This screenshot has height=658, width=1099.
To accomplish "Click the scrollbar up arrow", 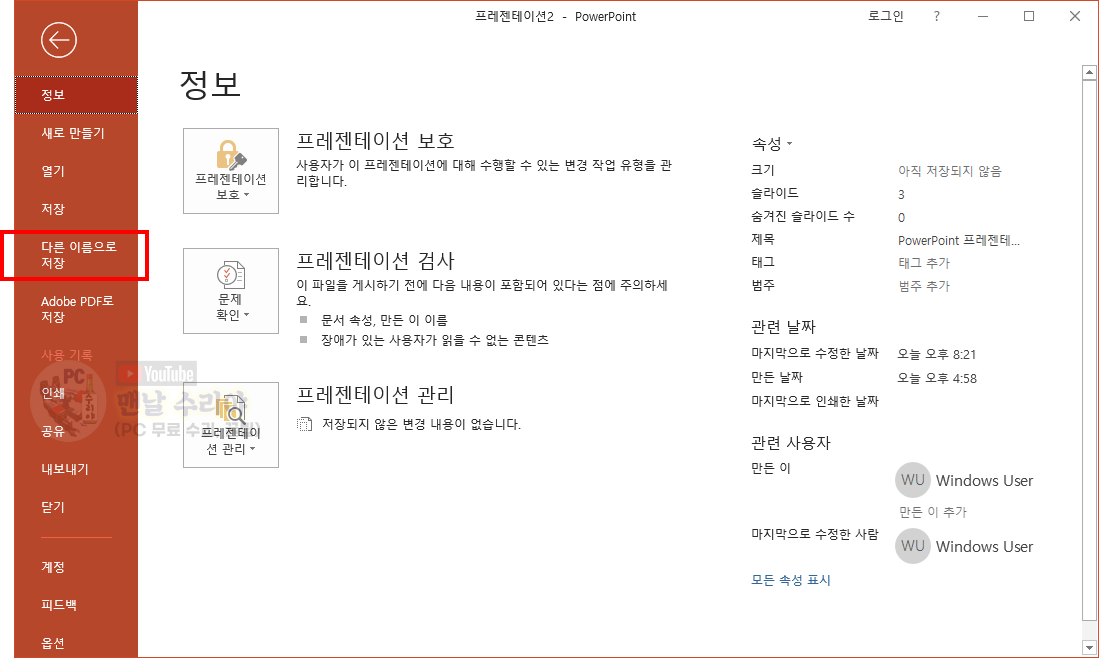I will (x=1088, y=72).
